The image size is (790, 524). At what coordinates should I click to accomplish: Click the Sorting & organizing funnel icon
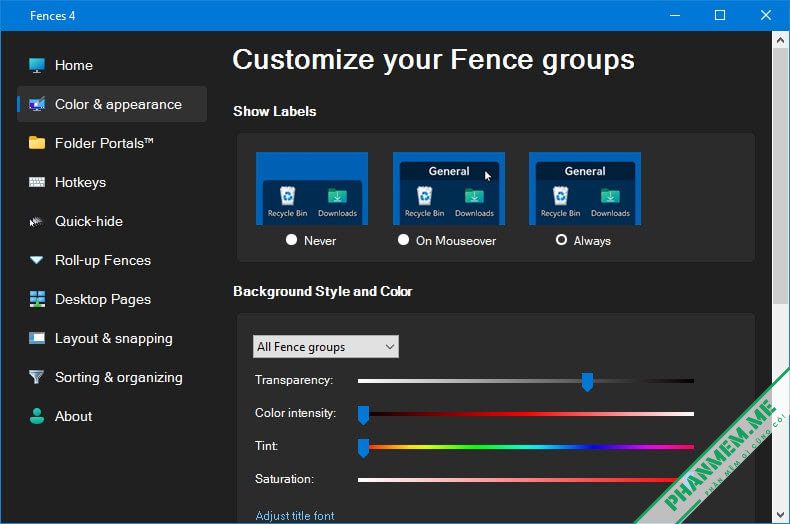point(37,377)
